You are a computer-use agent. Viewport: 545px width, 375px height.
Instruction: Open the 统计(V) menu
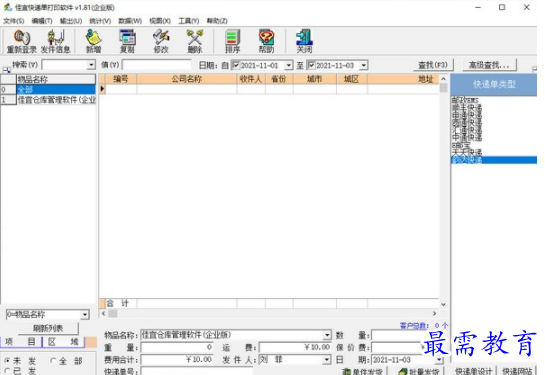[100, 21]
